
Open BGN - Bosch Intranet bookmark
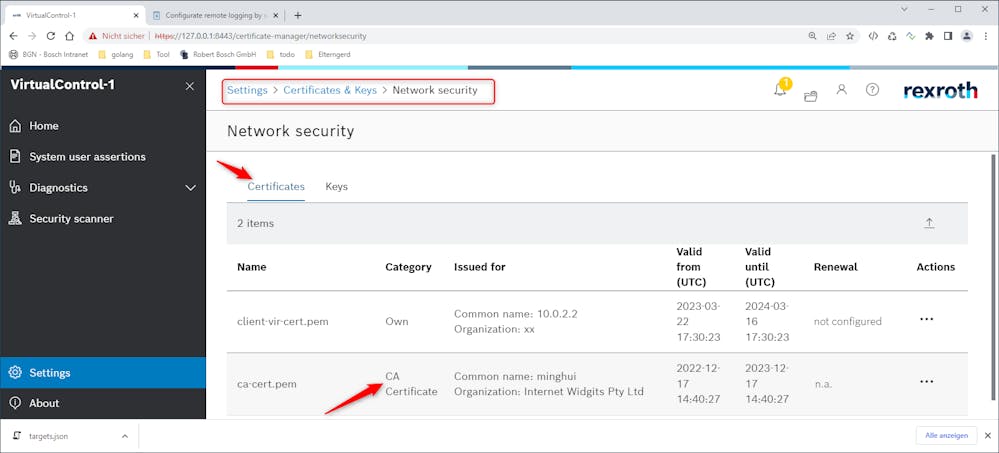tap(49, 54)
